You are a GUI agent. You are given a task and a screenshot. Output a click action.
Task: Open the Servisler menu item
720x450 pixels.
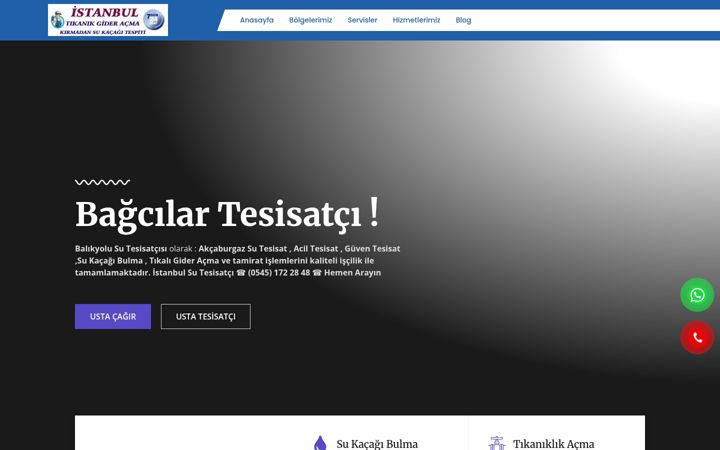(x=362, y=20)
